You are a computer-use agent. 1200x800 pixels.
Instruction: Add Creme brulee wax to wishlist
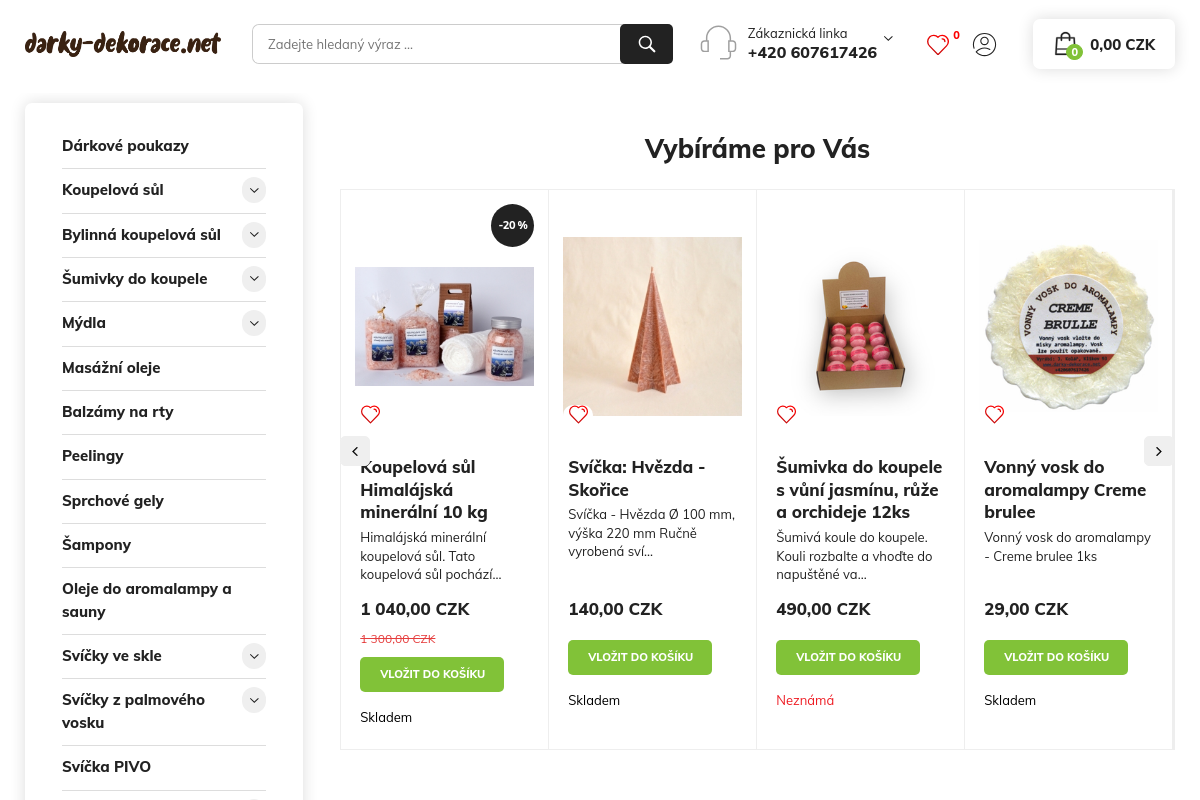994,414
